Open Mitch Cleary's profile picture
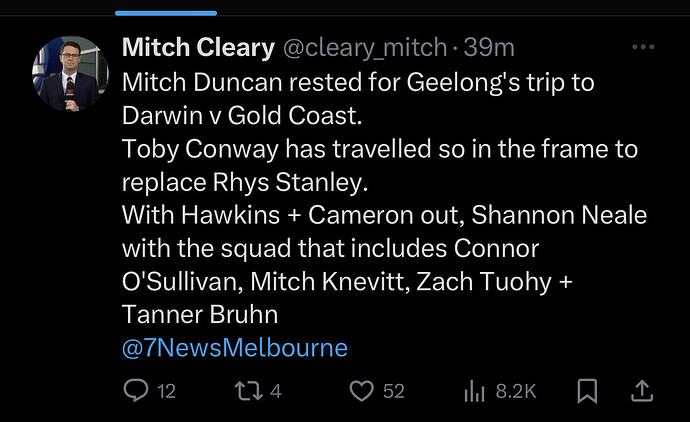This screenshot has width=690, height=422. (70, 73)
